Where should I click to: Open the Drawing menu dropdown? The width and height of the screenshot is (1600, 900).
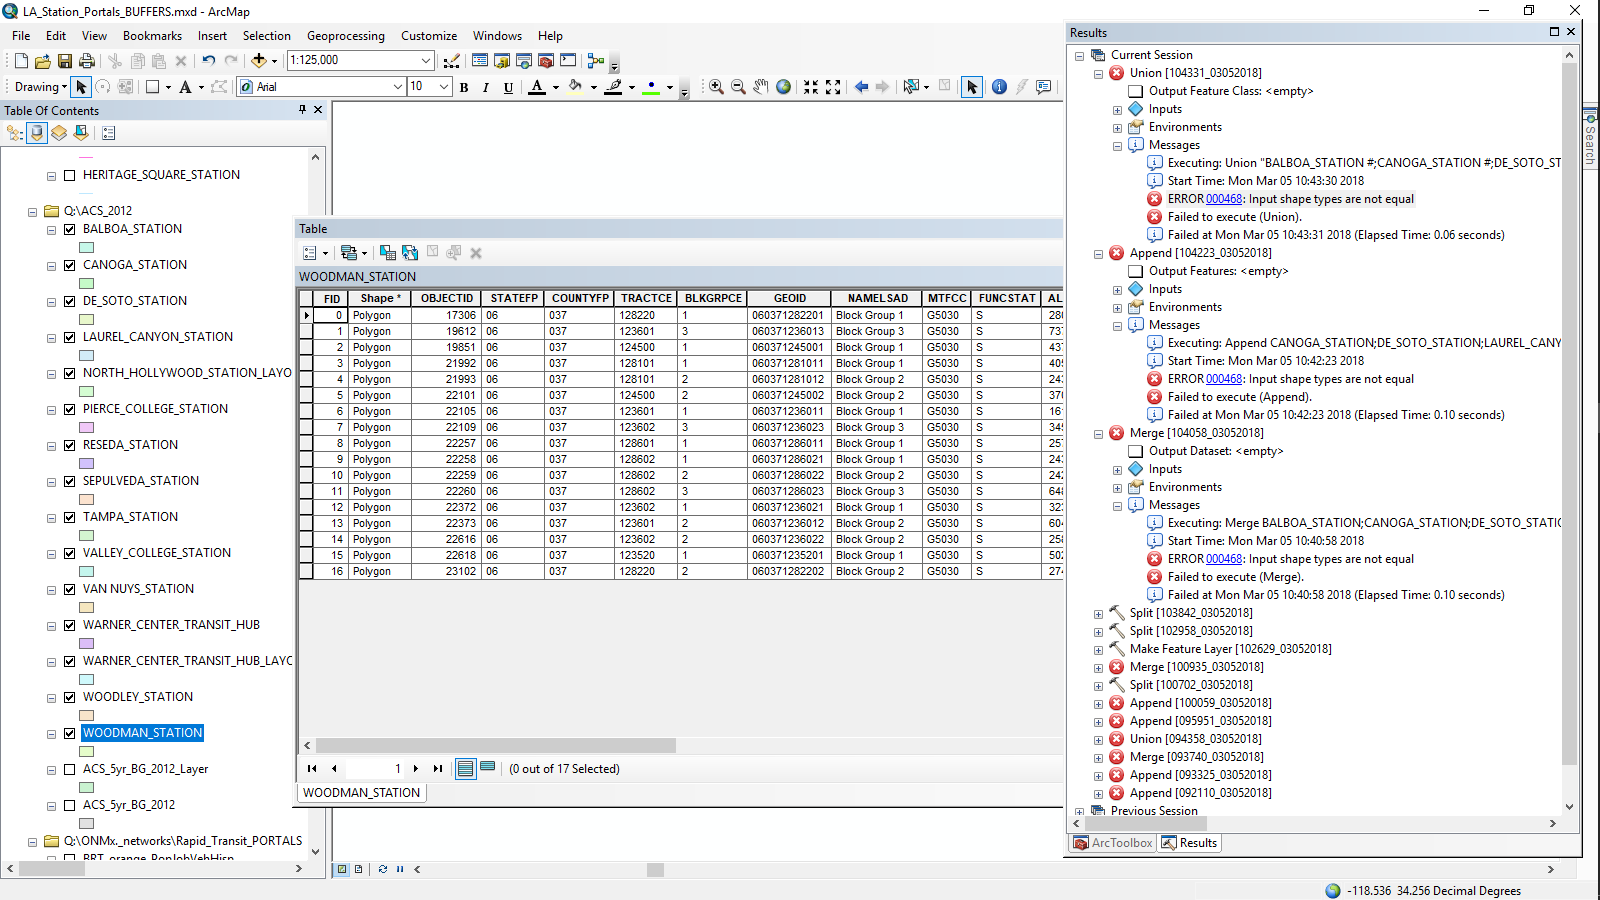[40, 87]
